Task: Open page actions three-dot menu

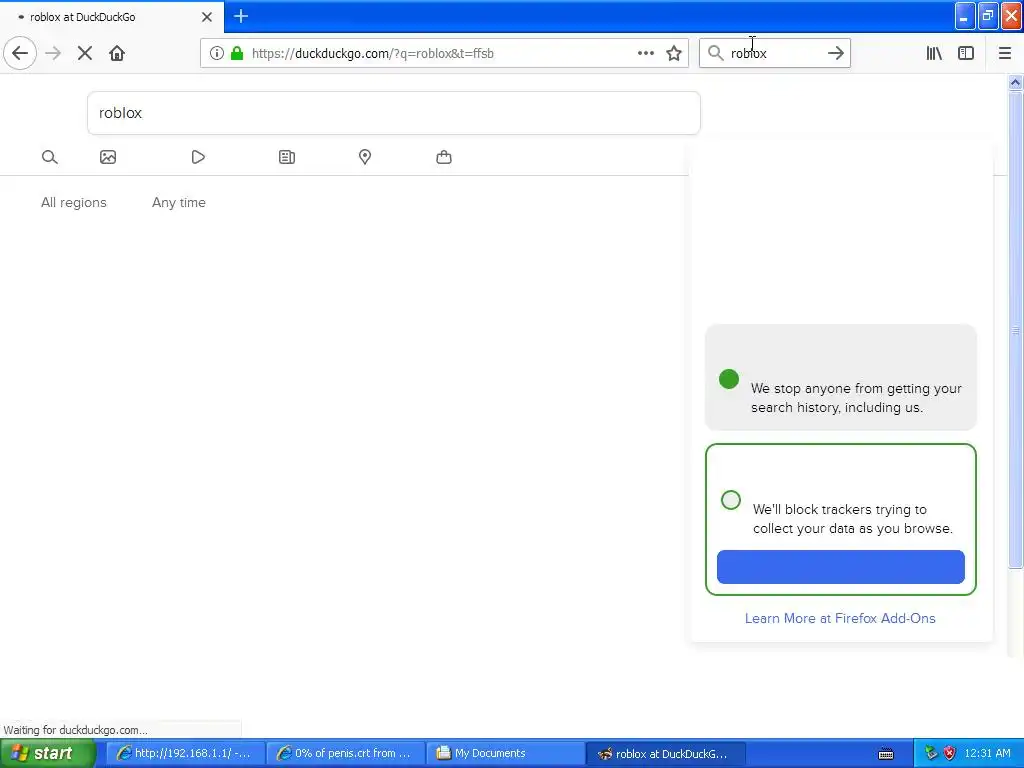Action: point(646,53)
